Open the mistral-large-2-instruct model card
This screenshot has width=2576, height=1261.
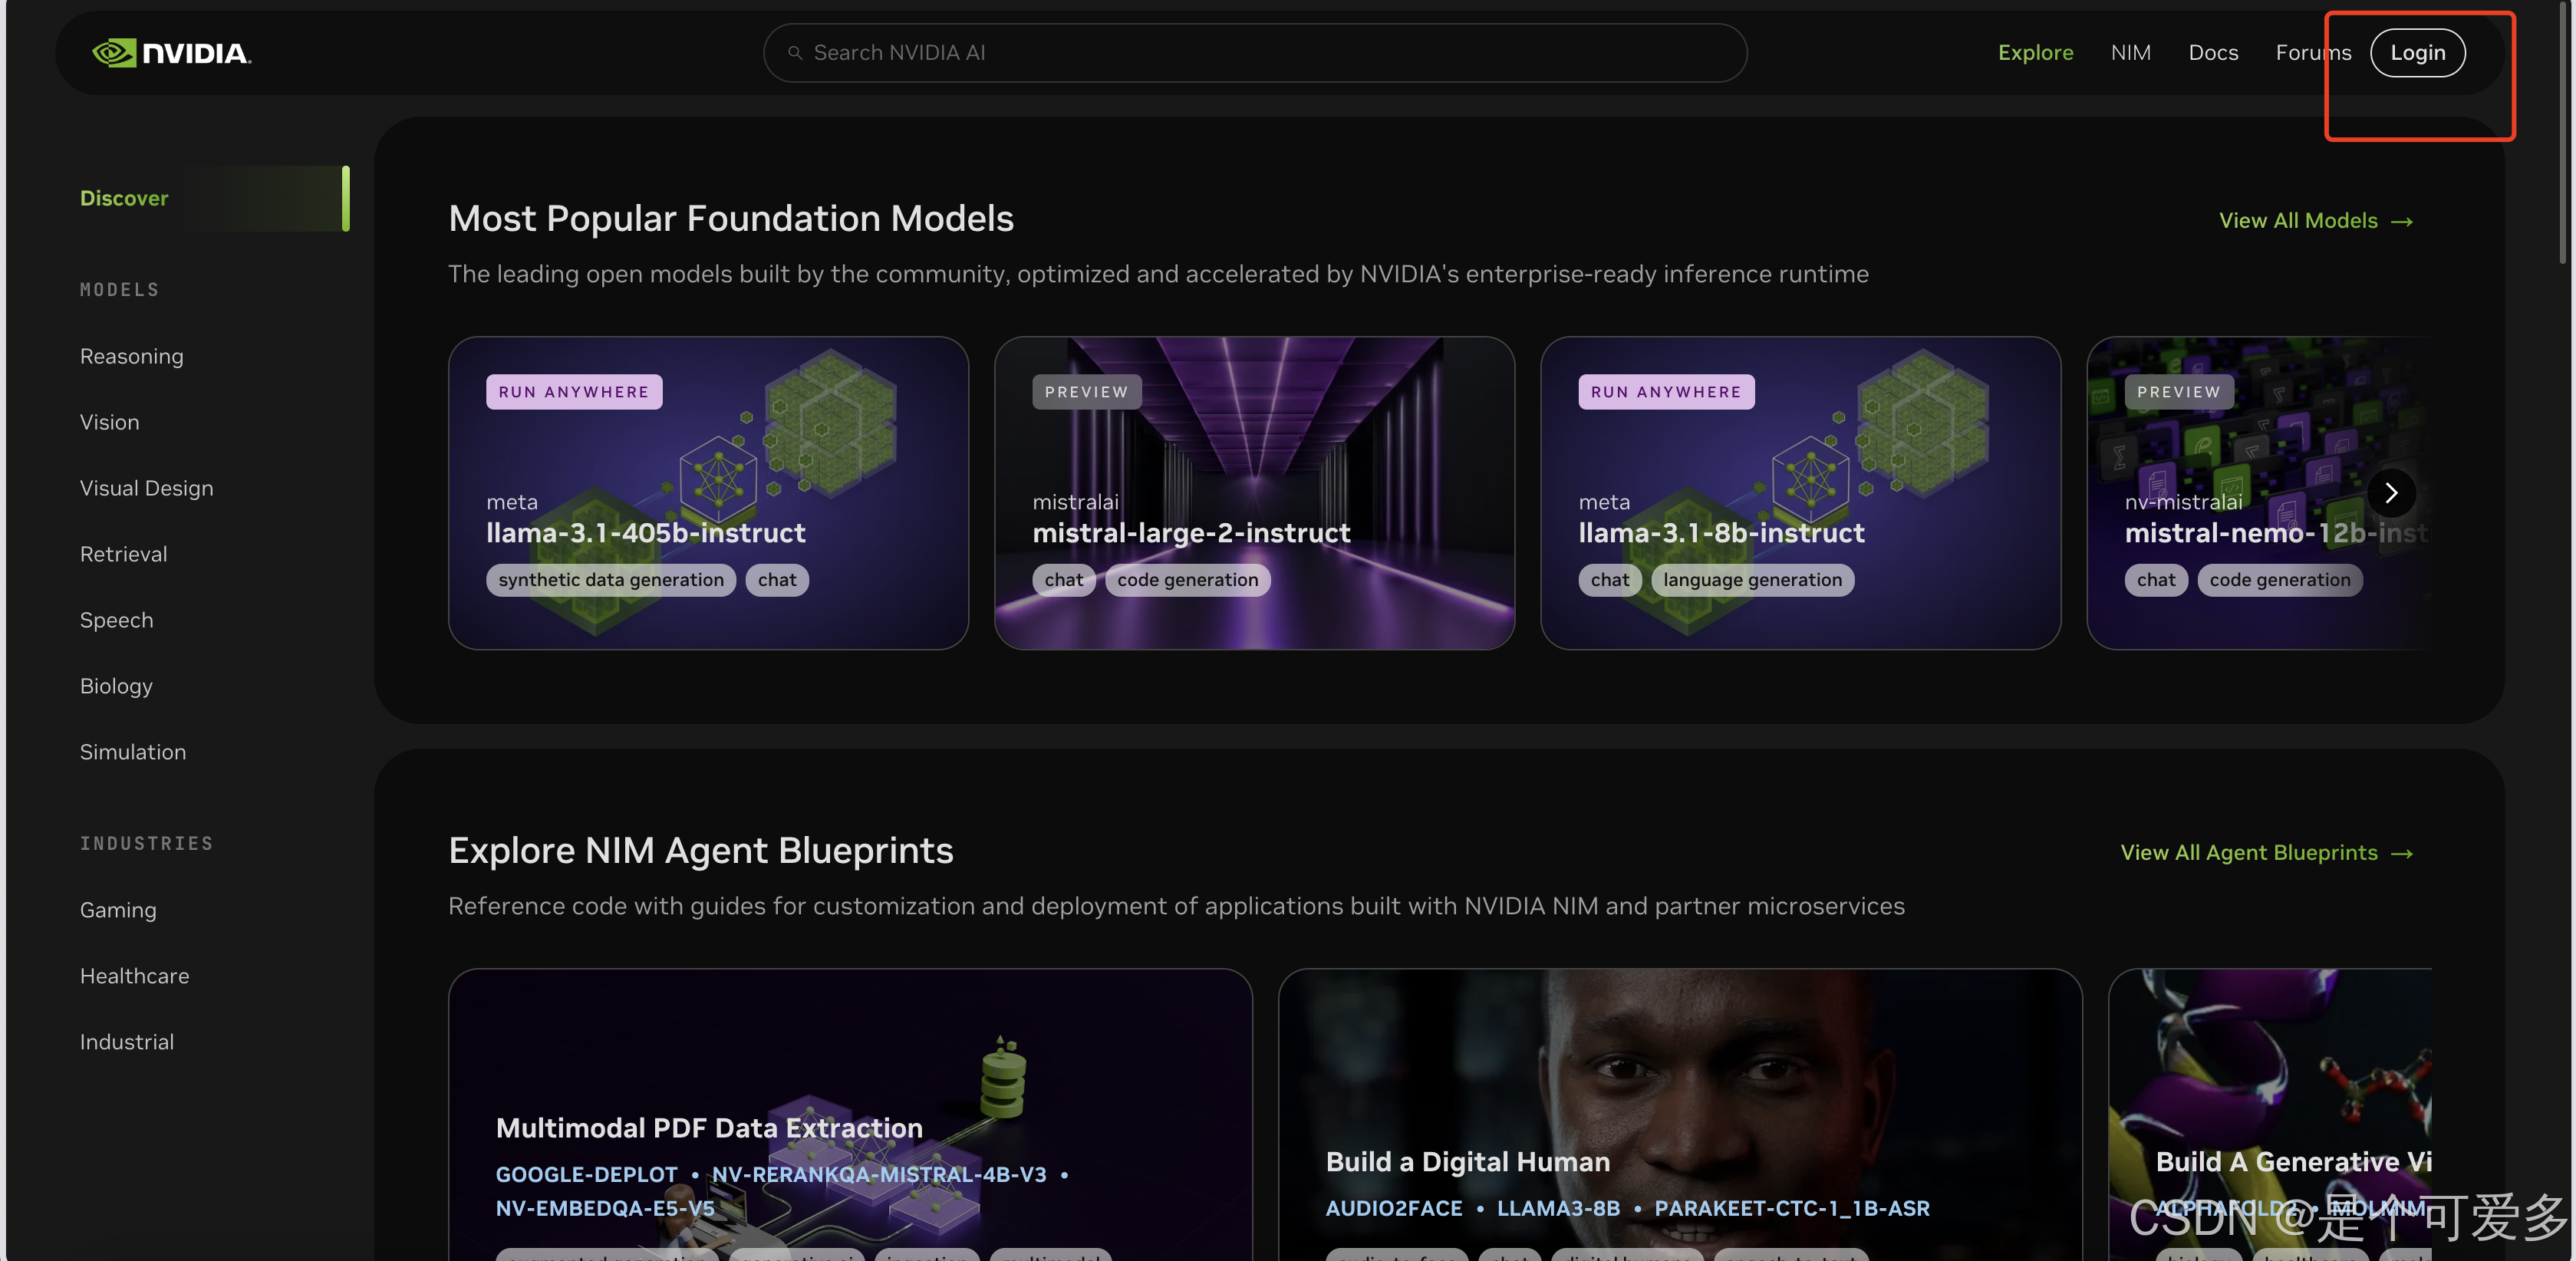pos(1253,492)
